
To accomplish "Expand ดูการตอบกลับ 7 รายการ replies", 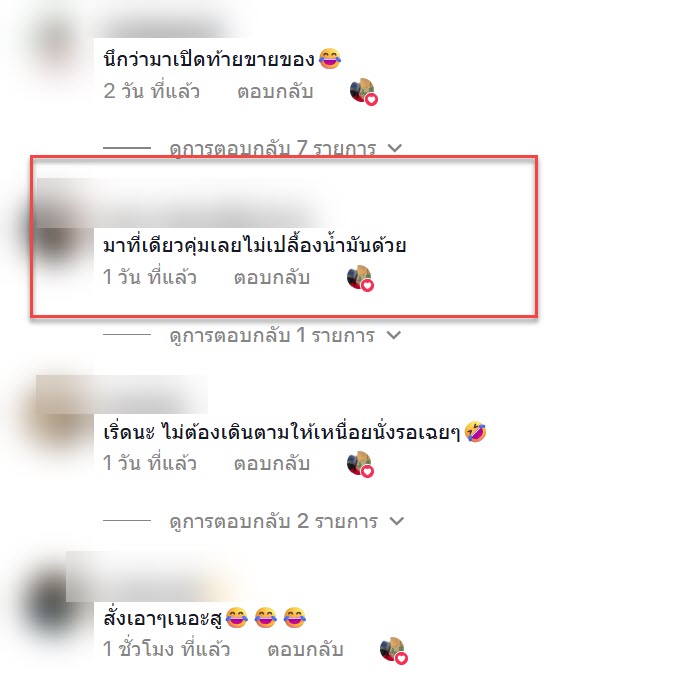I will (x=286, y=149).
